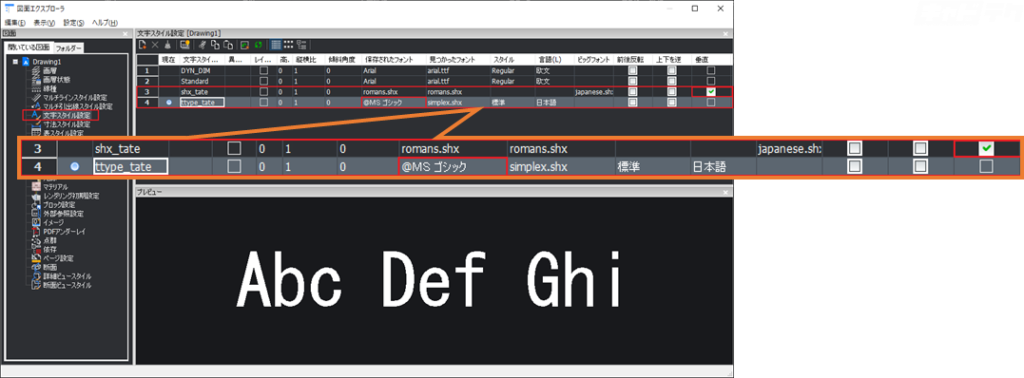This screenshot has width=1024, height=378.
Task: Open PDFアンダーレイ in the tree
Action: (x=65, y=232)
